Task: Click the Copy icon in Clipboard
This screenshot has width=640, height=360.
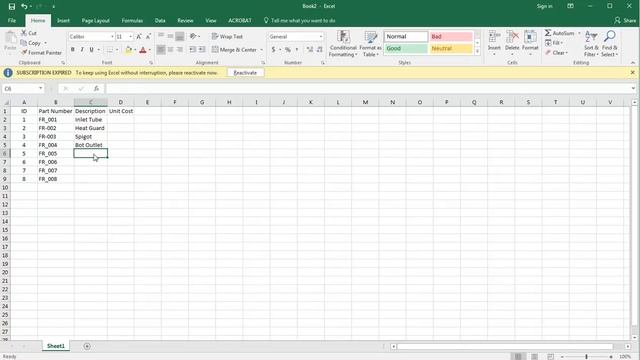Action: point(24,42)
